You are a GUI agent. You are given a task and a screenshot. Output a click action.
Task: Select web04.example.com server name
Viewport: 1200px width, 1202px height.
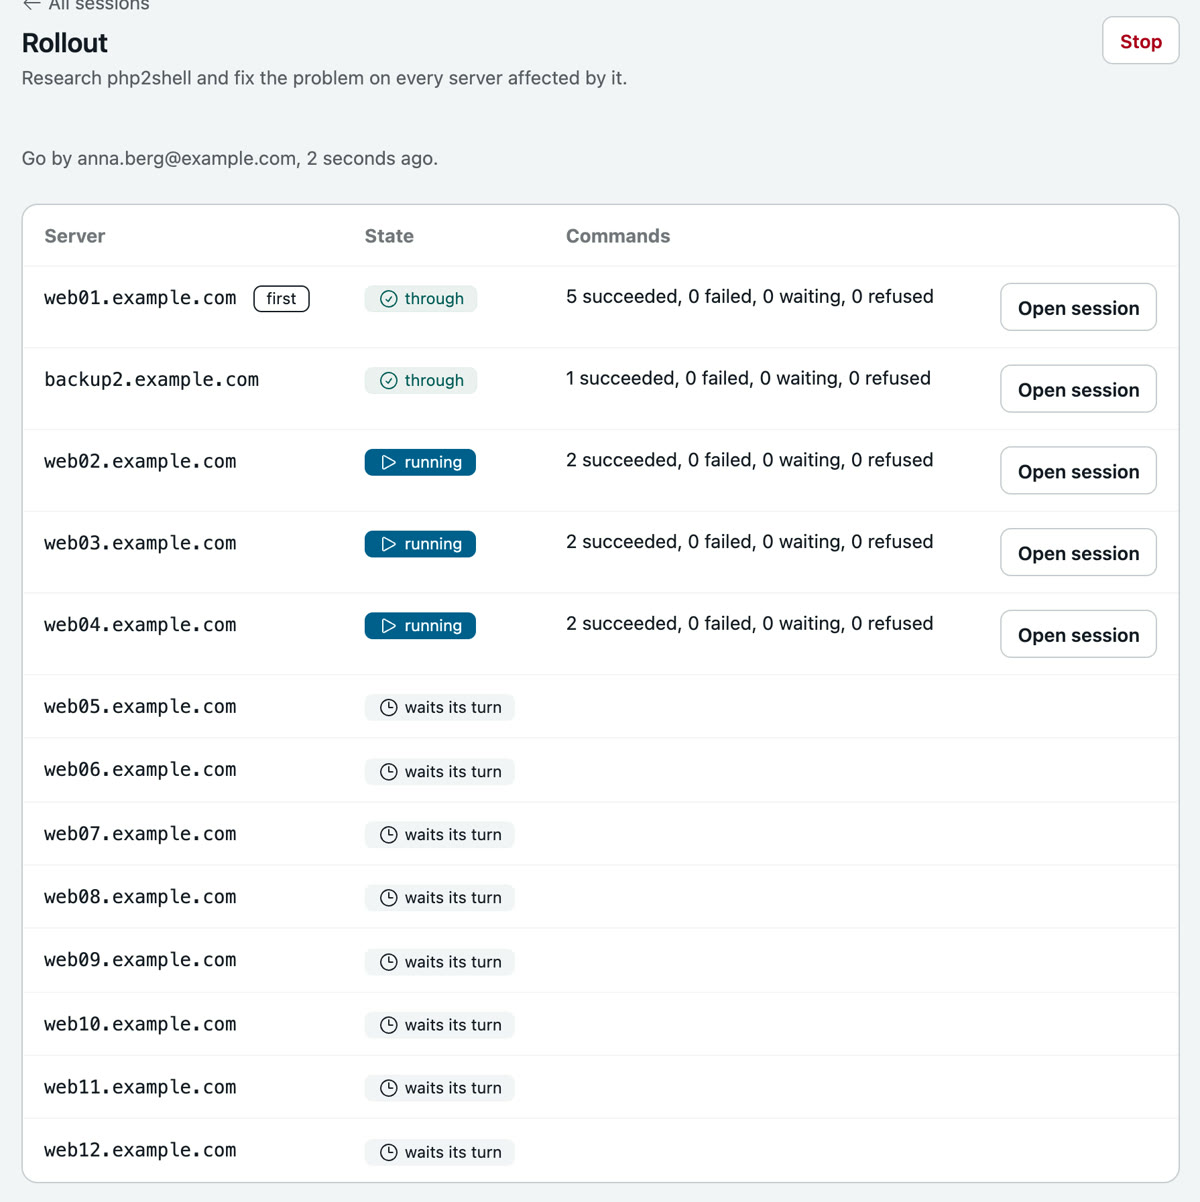tap(140, 625)
